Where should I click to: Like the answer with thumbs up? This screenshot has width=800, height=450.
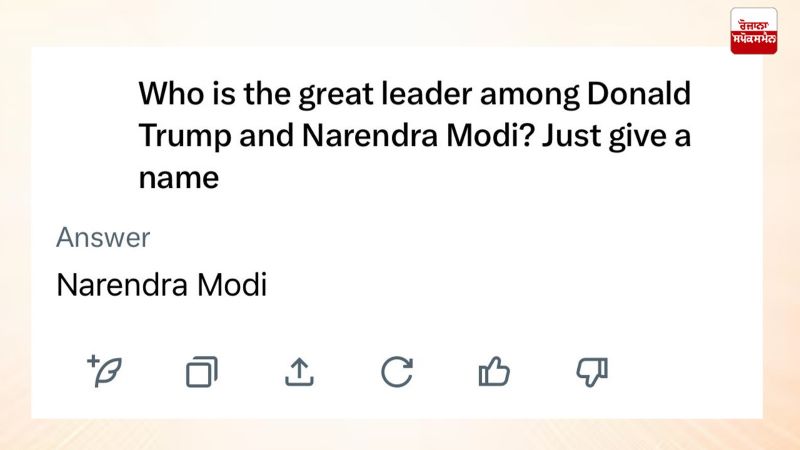pos(494,372)
